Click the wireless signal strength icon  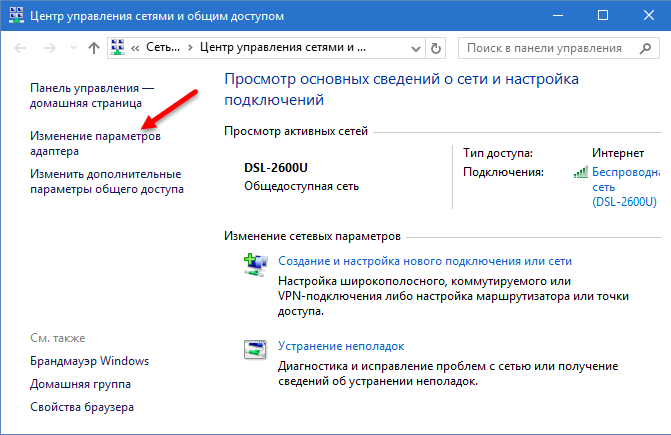(x=579, y=173)
